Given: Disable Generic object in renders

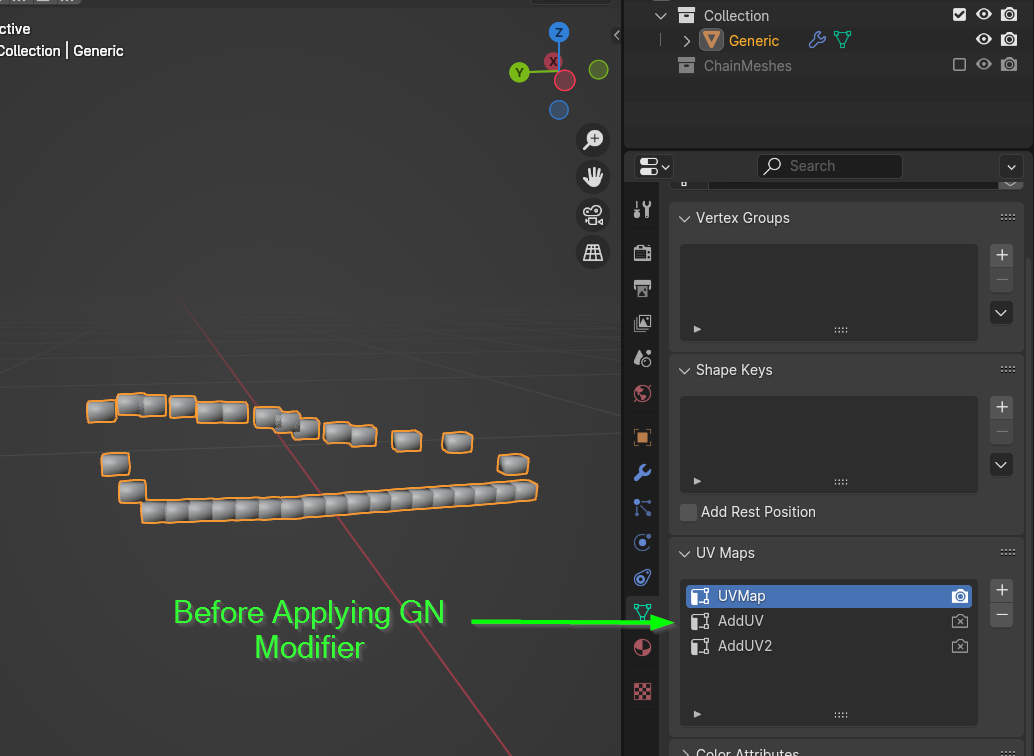Looking at the screenshot, I should (x=1009, y=40).
